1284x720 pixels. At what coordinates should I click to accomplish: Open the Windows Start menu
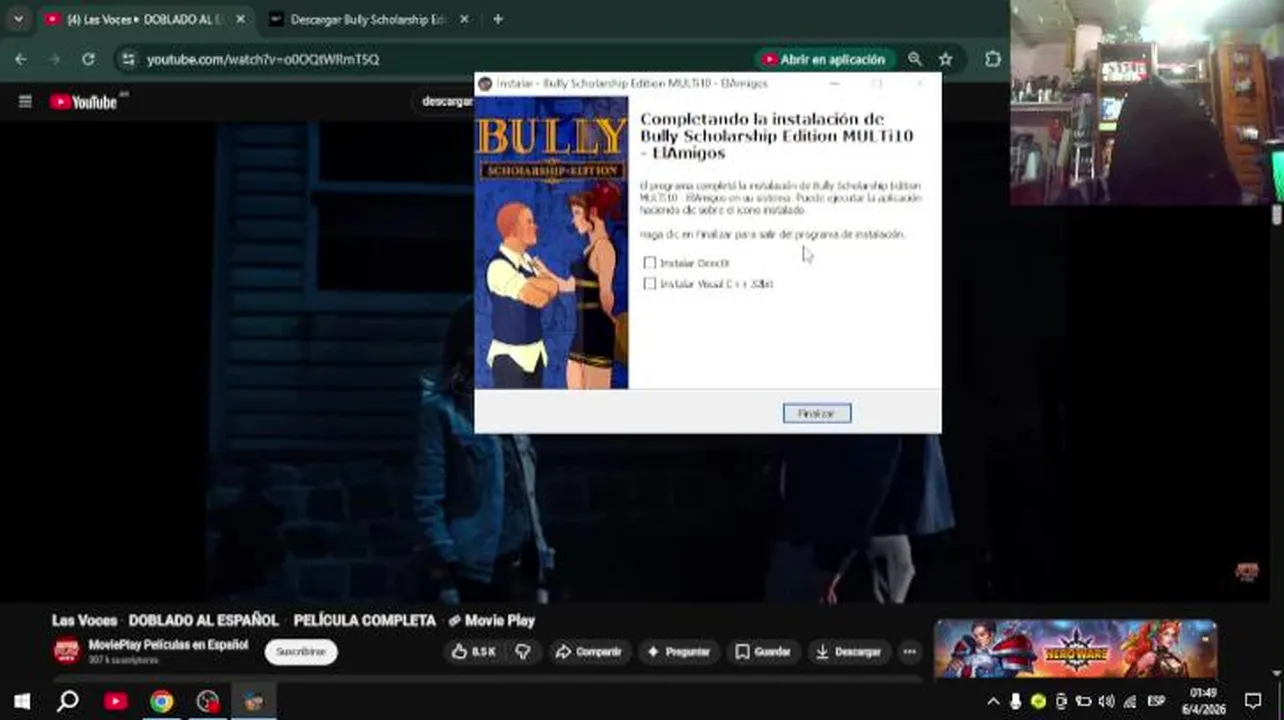coord(22,701)
